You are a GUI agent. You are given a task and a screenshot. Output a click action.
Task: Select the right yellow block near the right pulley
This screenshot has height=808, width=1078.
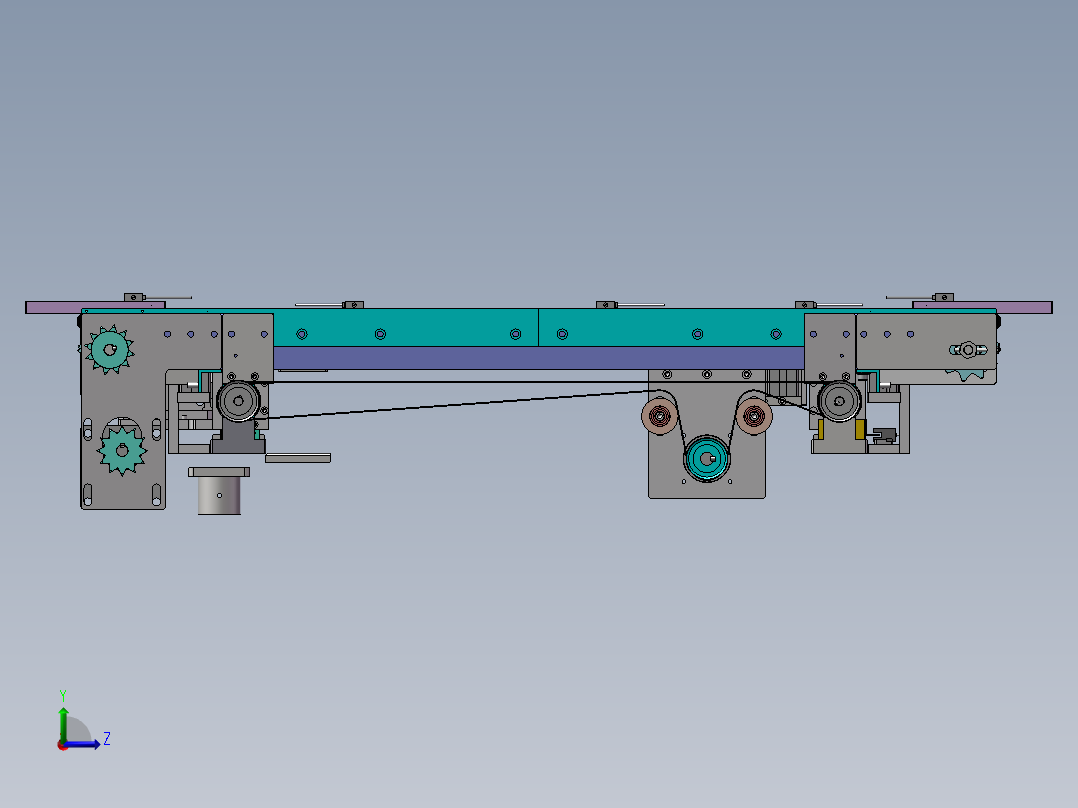coord(860,430)
